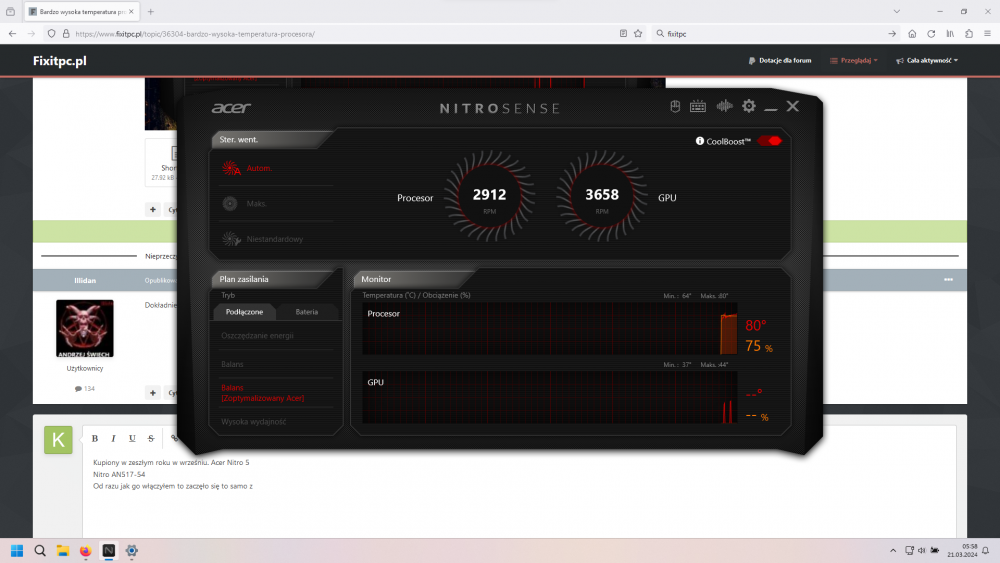
Task: Select the Wysoka wydajność power plan
Action: point(253,422)
